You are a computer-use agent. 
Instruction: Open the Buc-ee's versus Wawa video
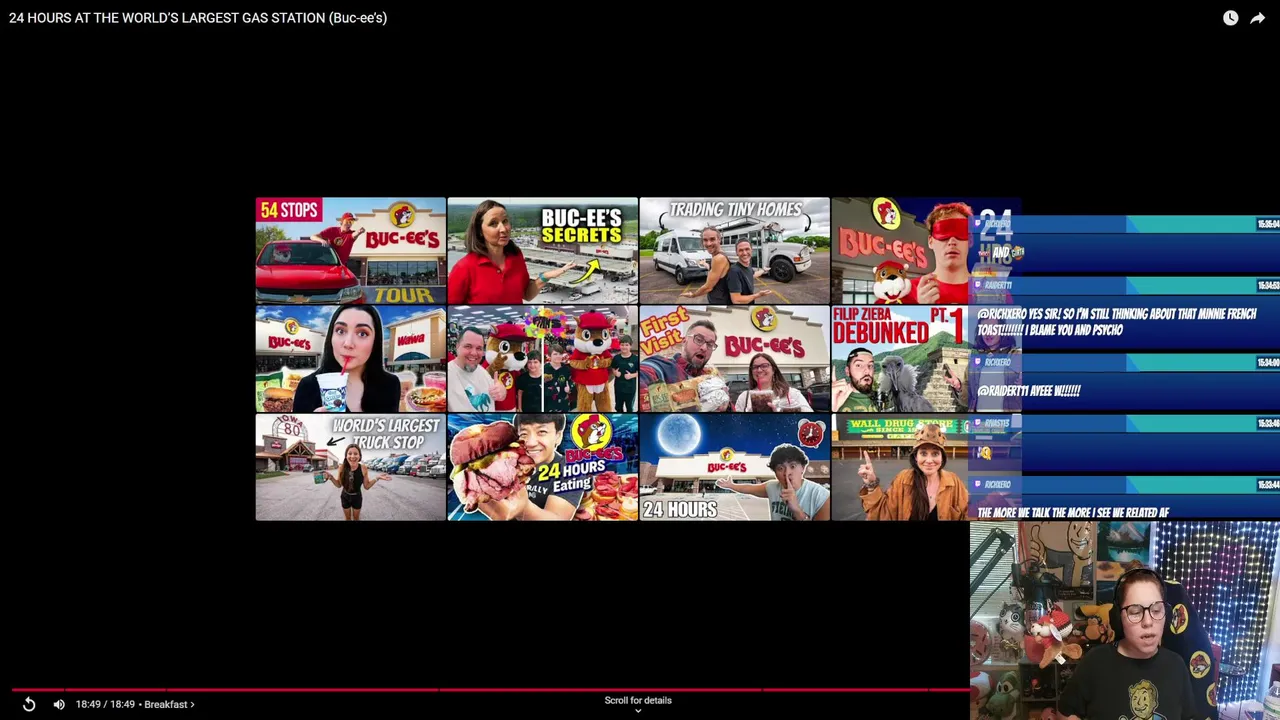click(x=350, y=359)
